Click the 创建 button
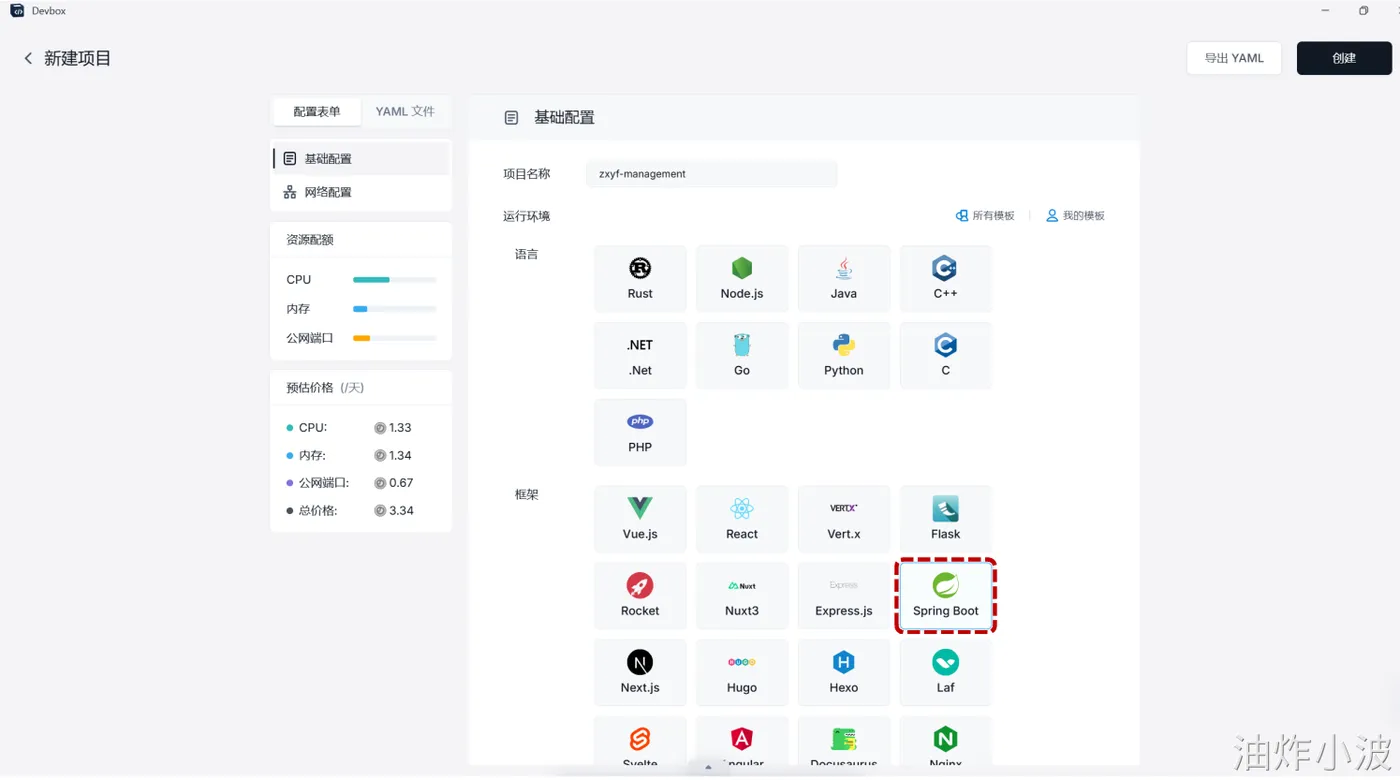 (x=1344, y=58)
